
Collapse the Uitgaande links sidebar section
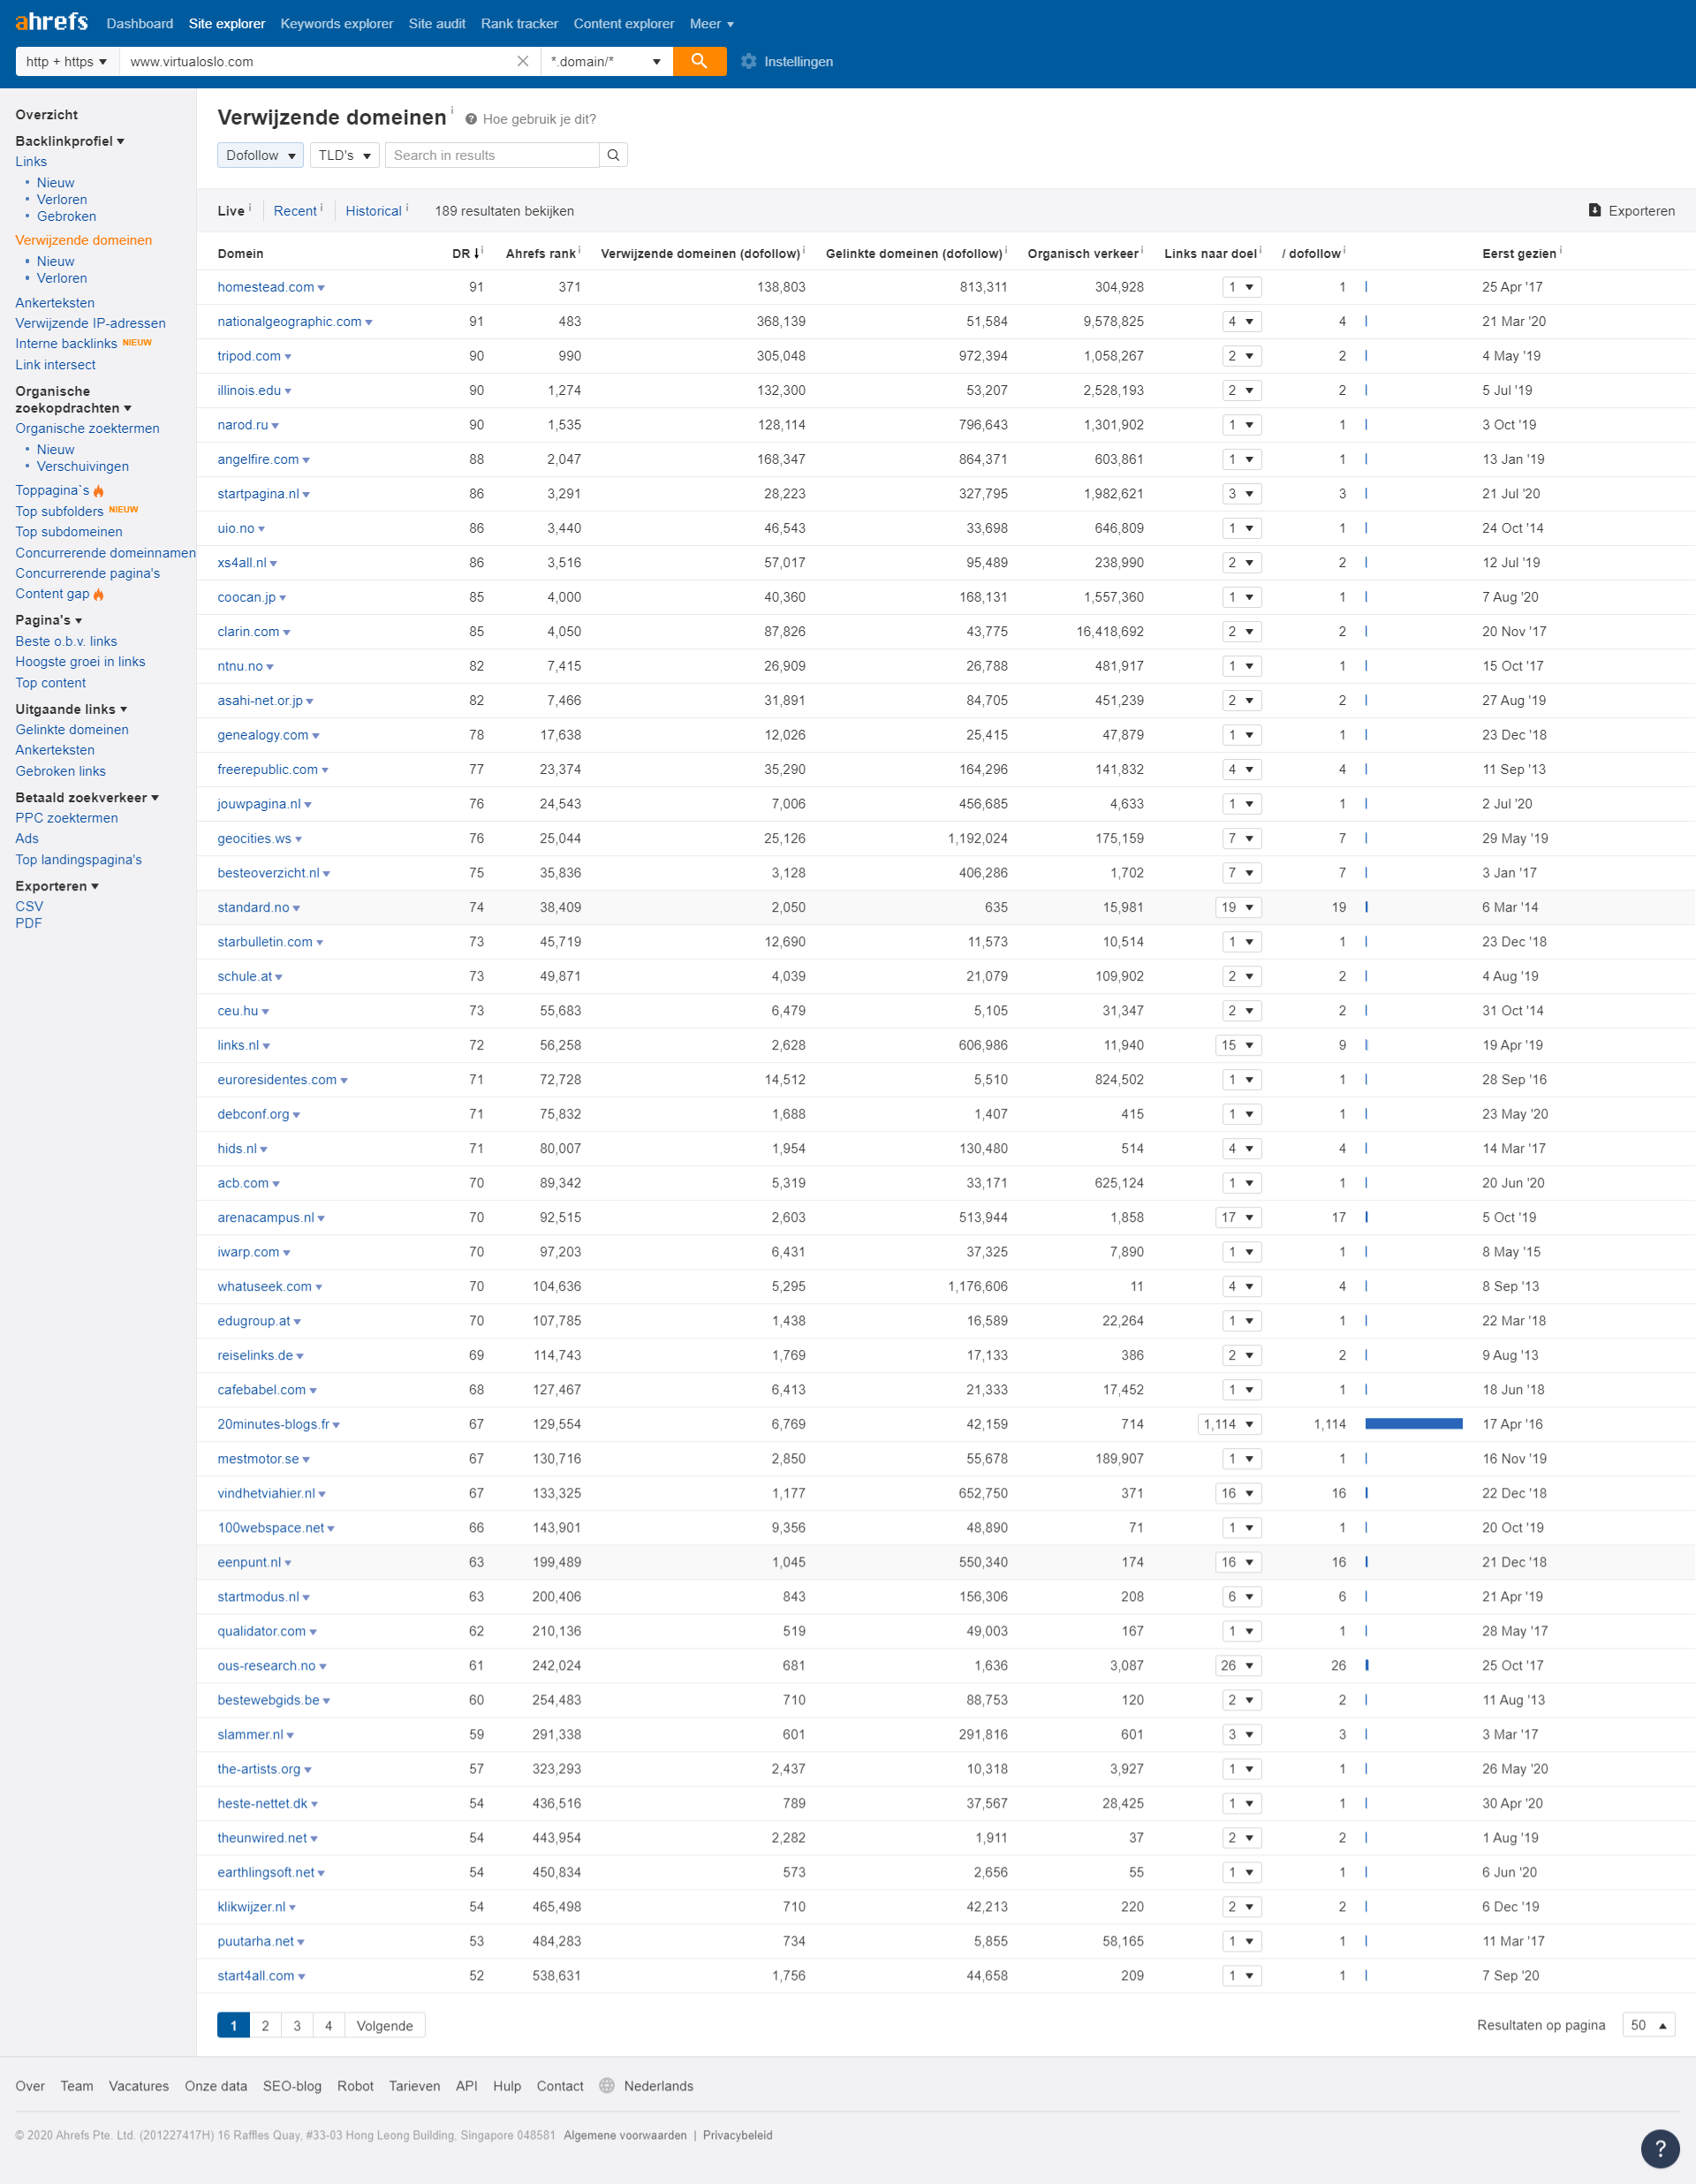point(71,709)
